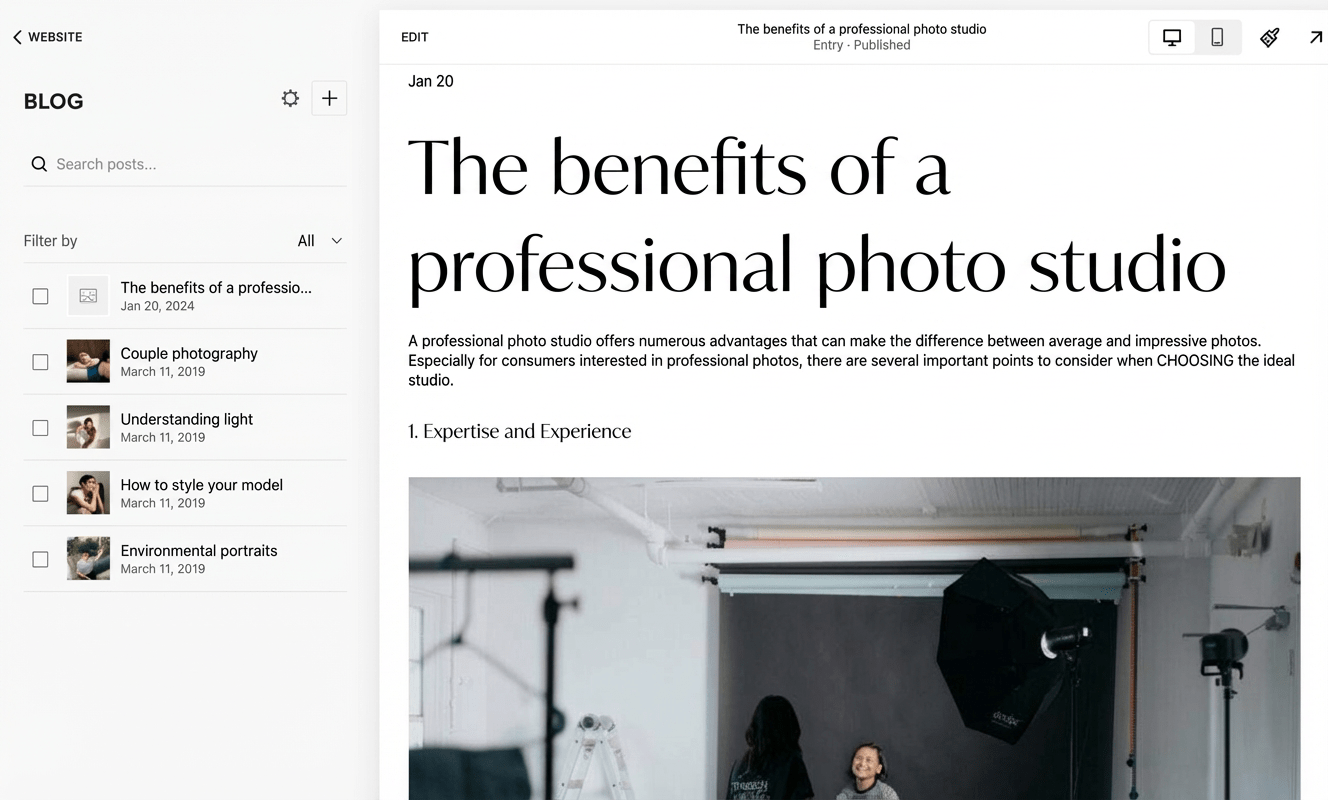This screenshot has height=800, width=1328.
Task: Open the Couple photography post
Action: click(x=189, y=354)
